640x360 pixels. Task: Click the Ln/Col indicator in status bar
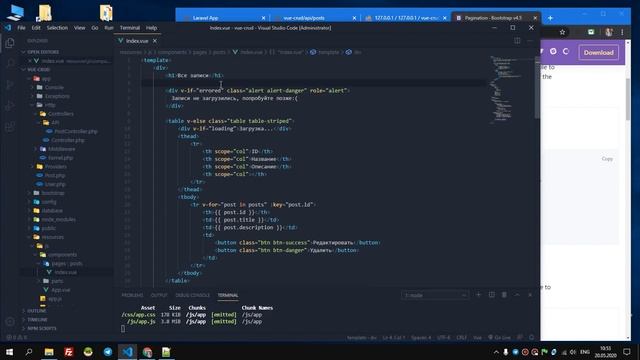point(393,338)
